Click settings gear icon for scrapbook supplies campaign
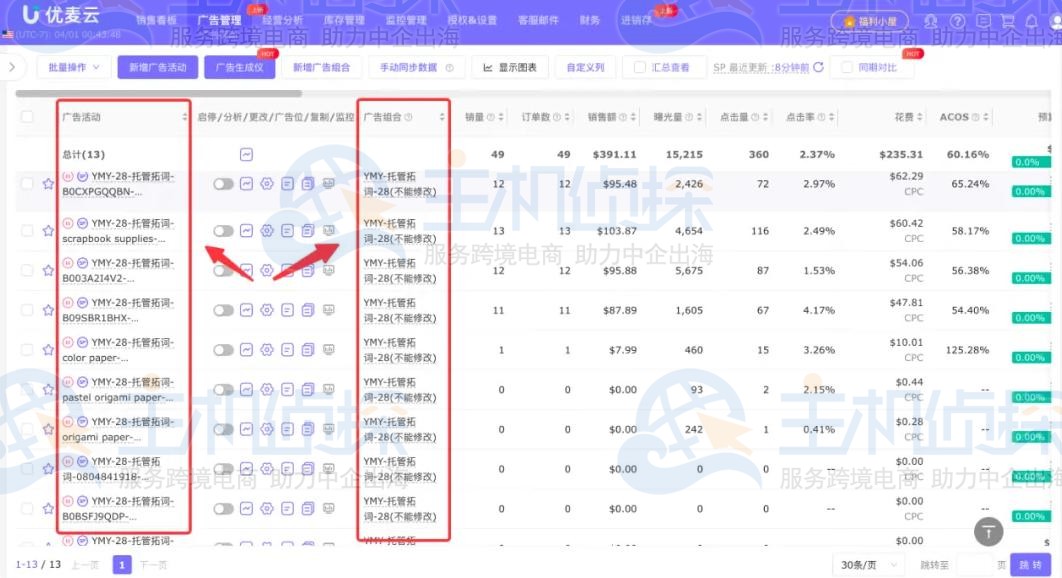Image resolution: width=1062 pixels, height=578 pixels. [267, 230]
